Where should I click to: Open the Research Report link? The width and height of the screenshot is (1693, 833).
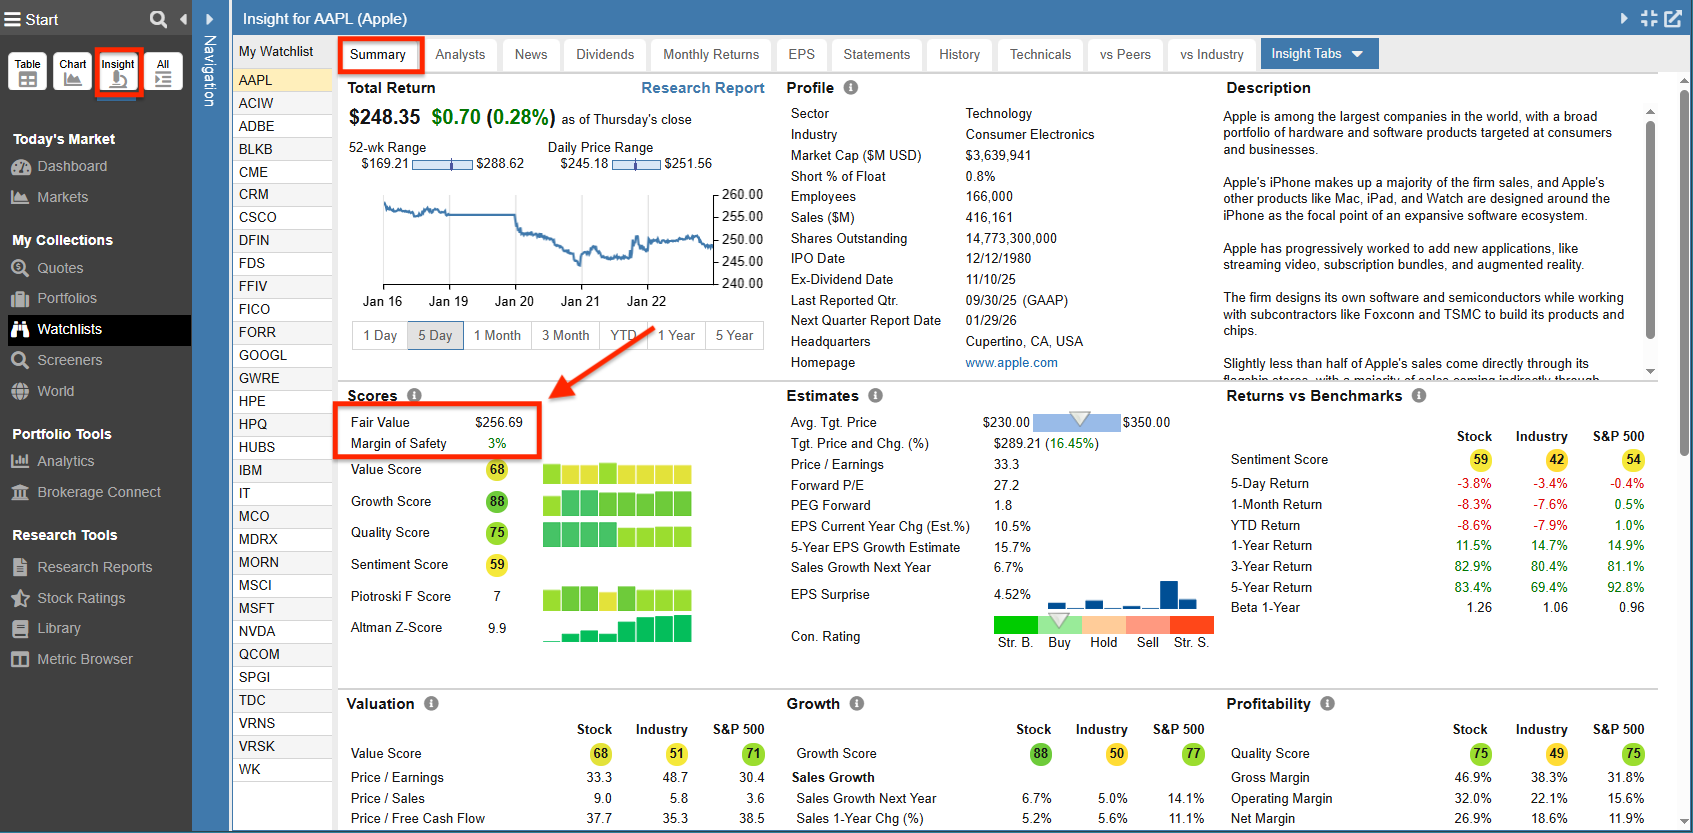[x=703, y=88]
